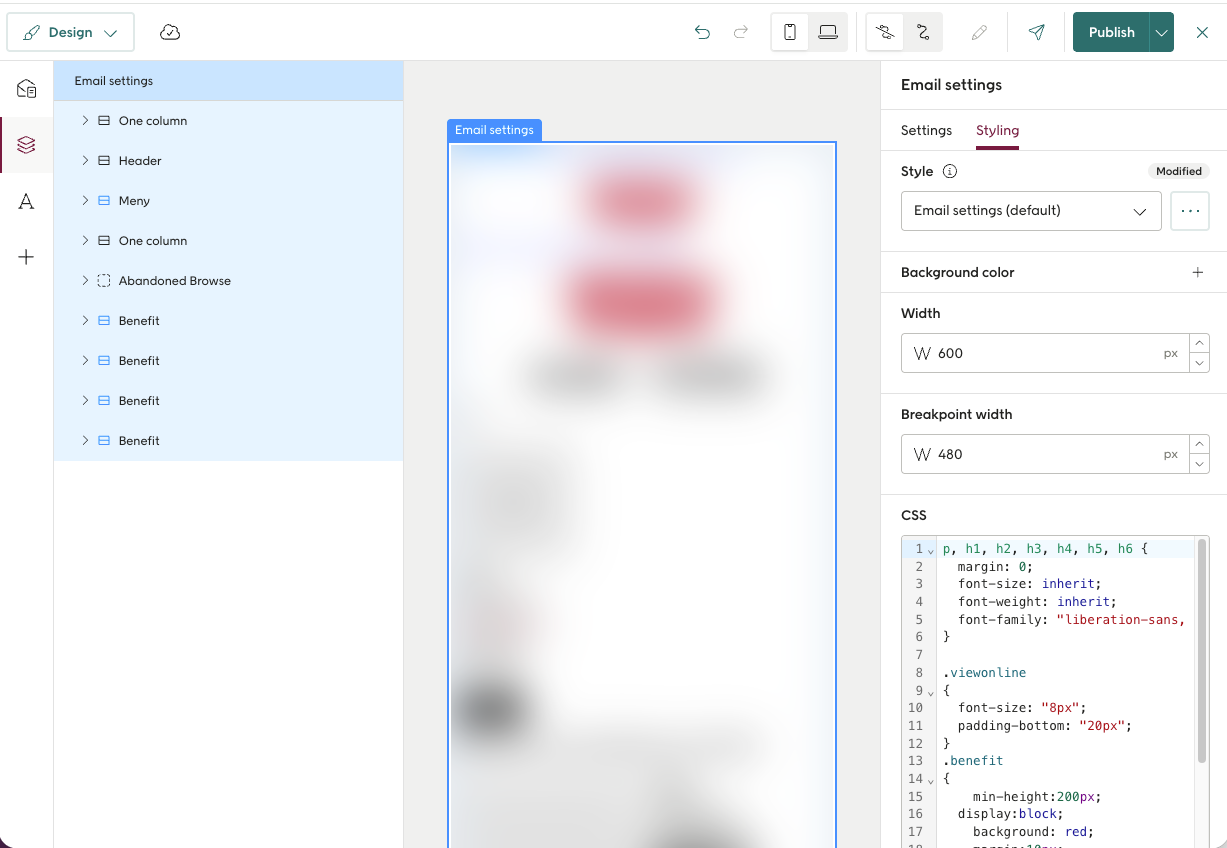Image resolution: width=1227 pixels, height=848 pixels.
Task: Enable the second personalization toggle in the toolbar
Action: tap(922, 32)
